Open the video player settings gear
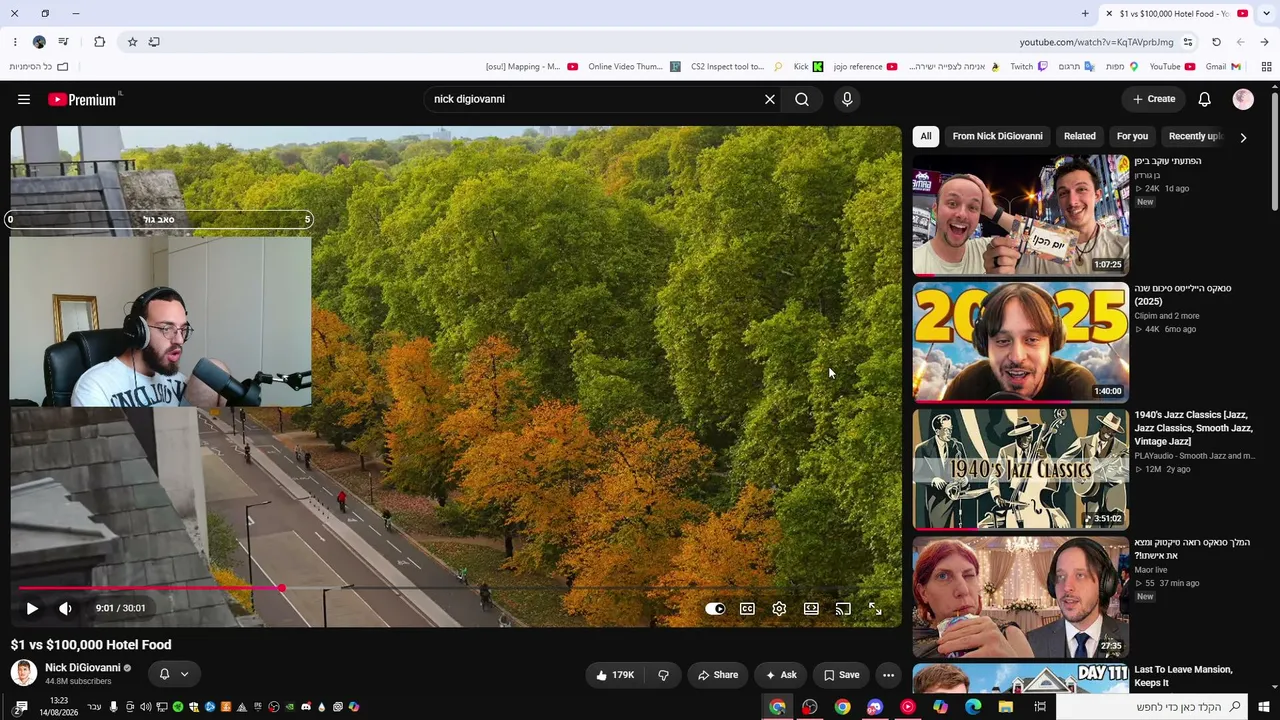 pyautogui.click(x=779, y=608)
